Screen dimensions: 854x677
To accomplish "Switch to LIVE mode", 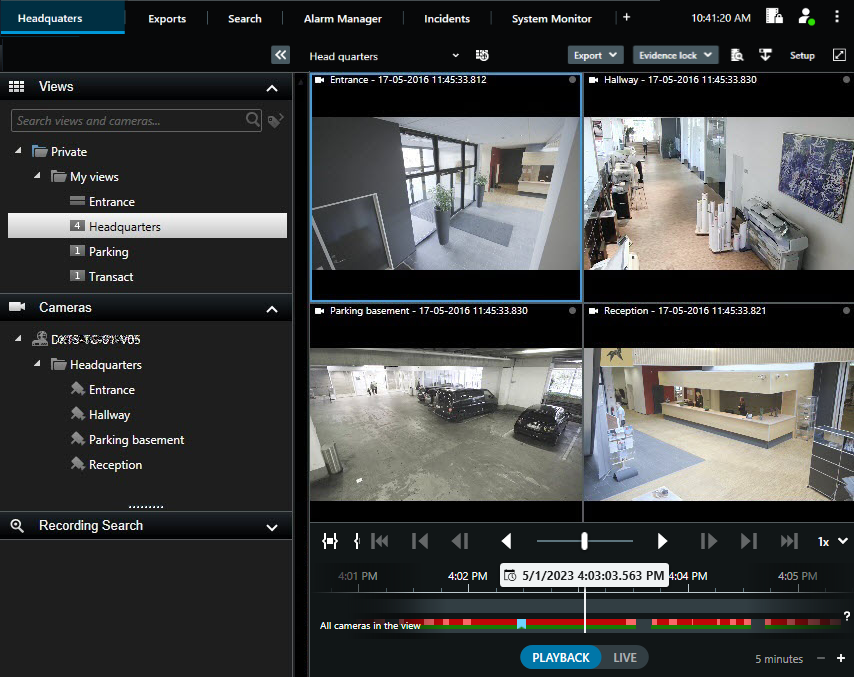I will point(624,657).
